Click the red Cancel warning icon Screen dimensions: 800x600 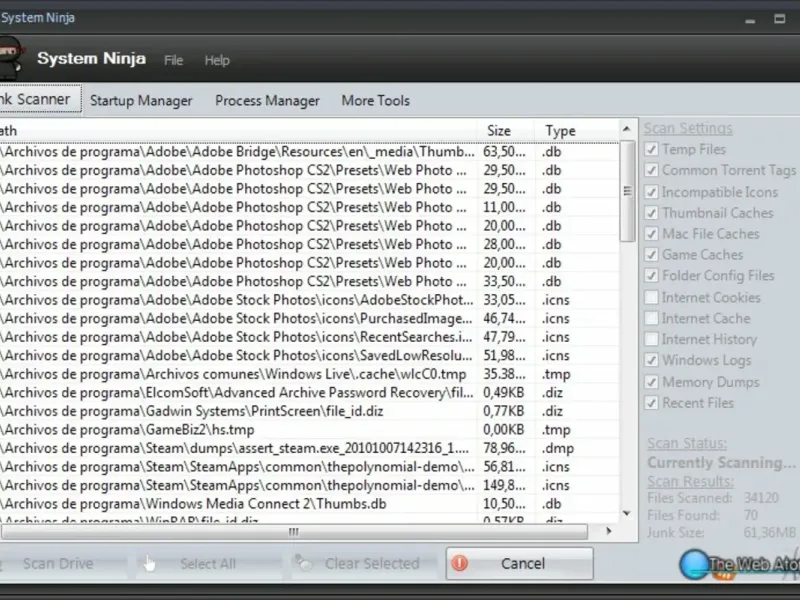coord(460,563)
